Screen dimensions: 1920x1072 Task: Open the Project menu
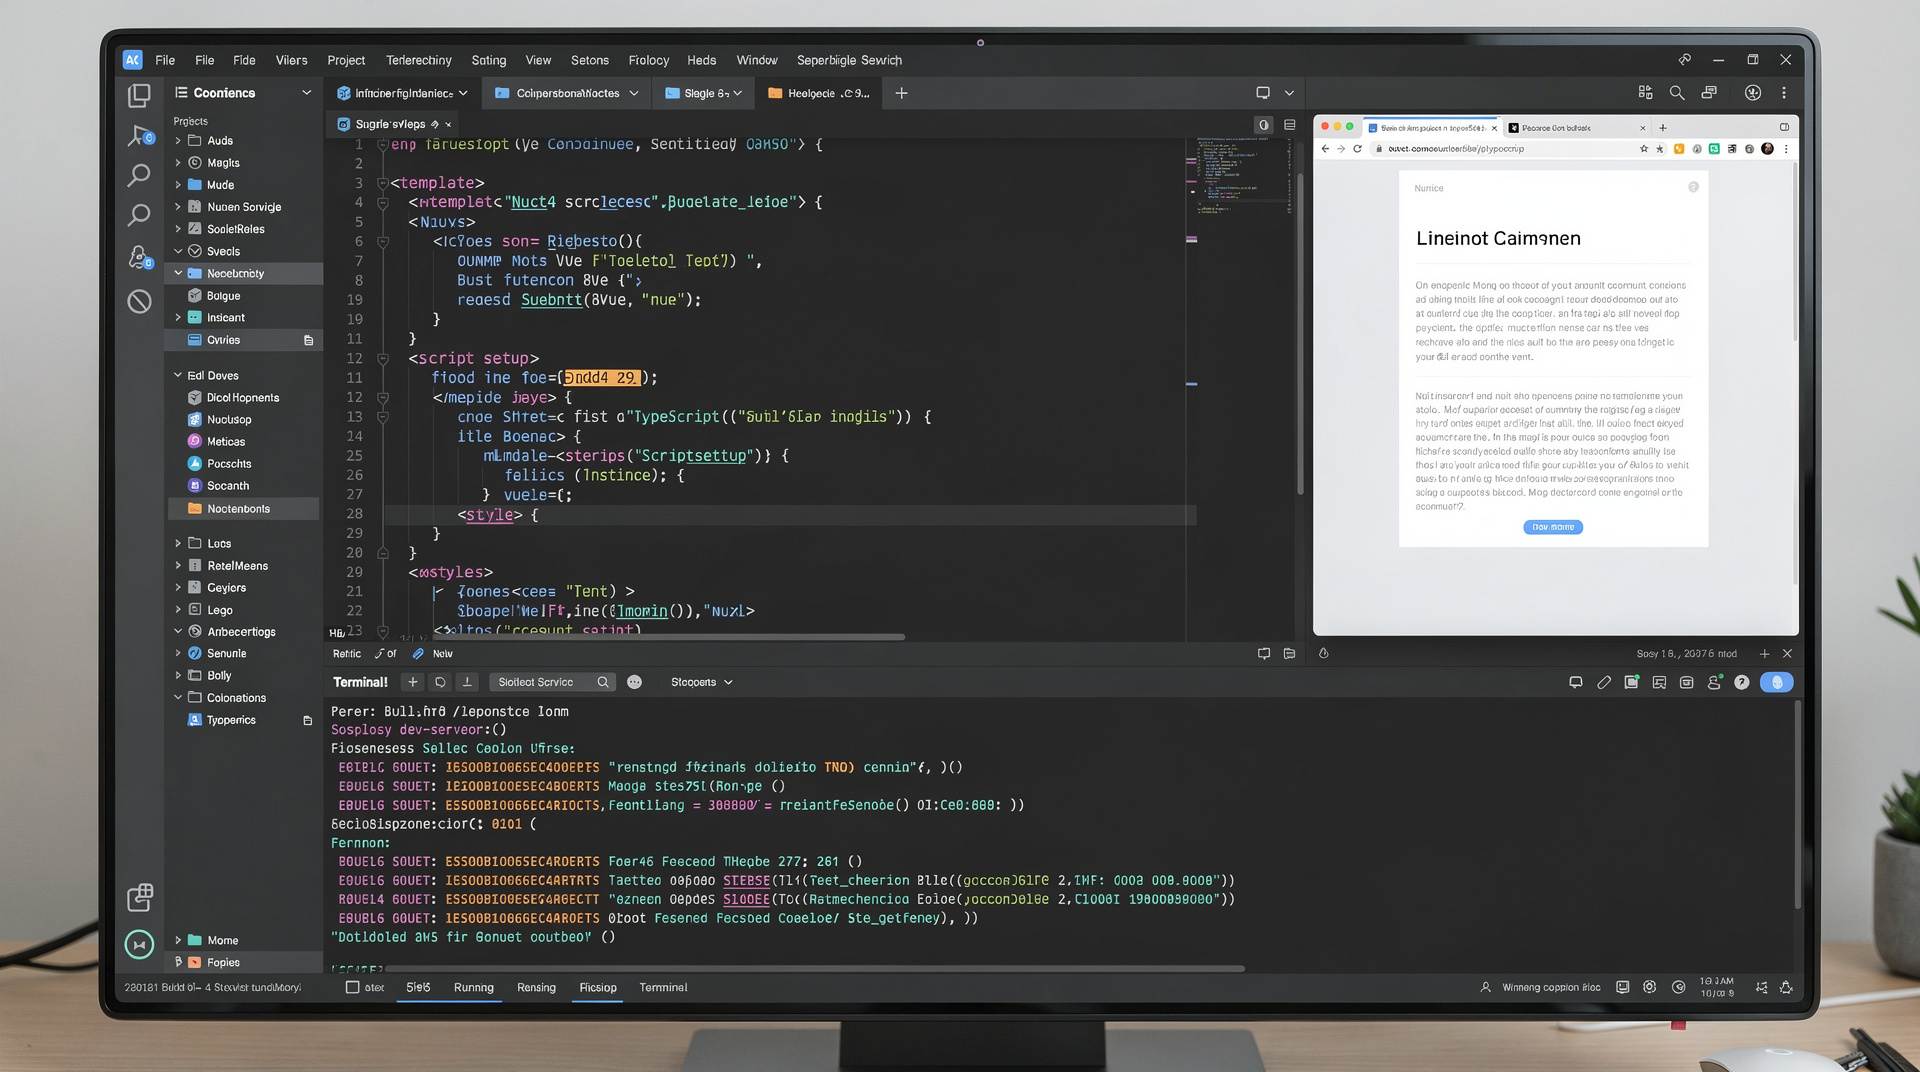click(346, 60)
